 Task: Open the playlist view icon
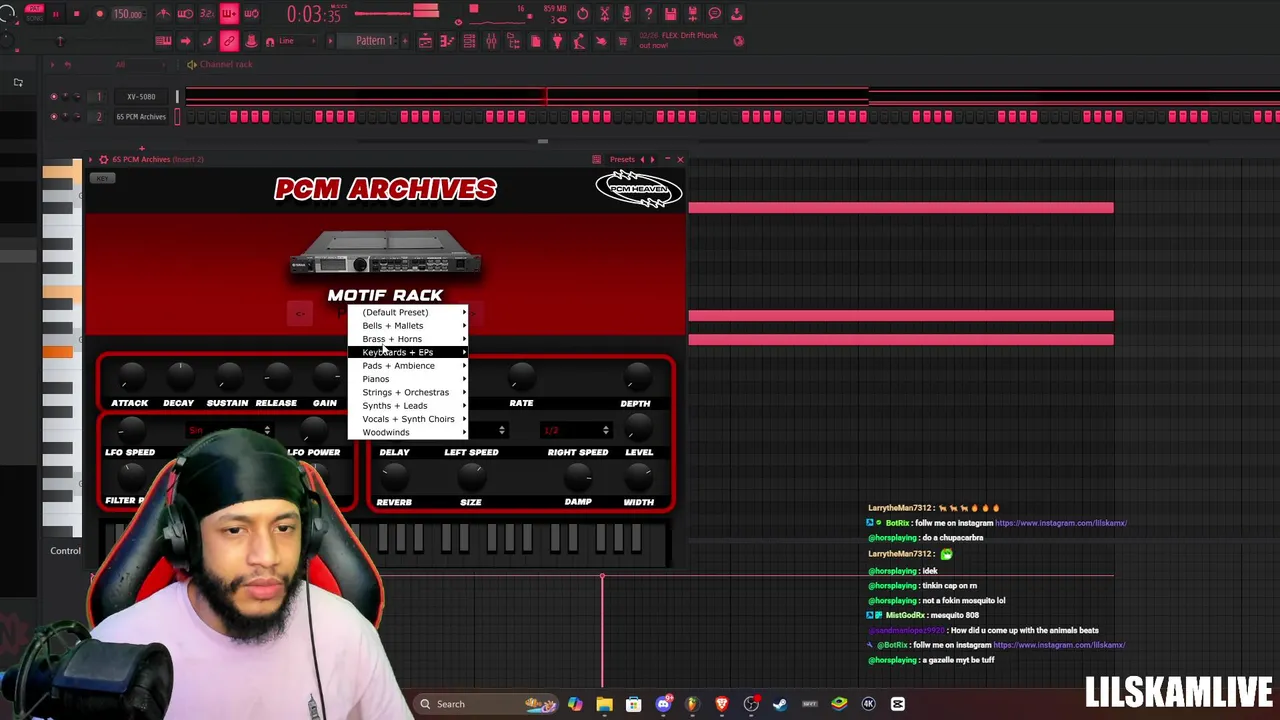coord(425,41)
